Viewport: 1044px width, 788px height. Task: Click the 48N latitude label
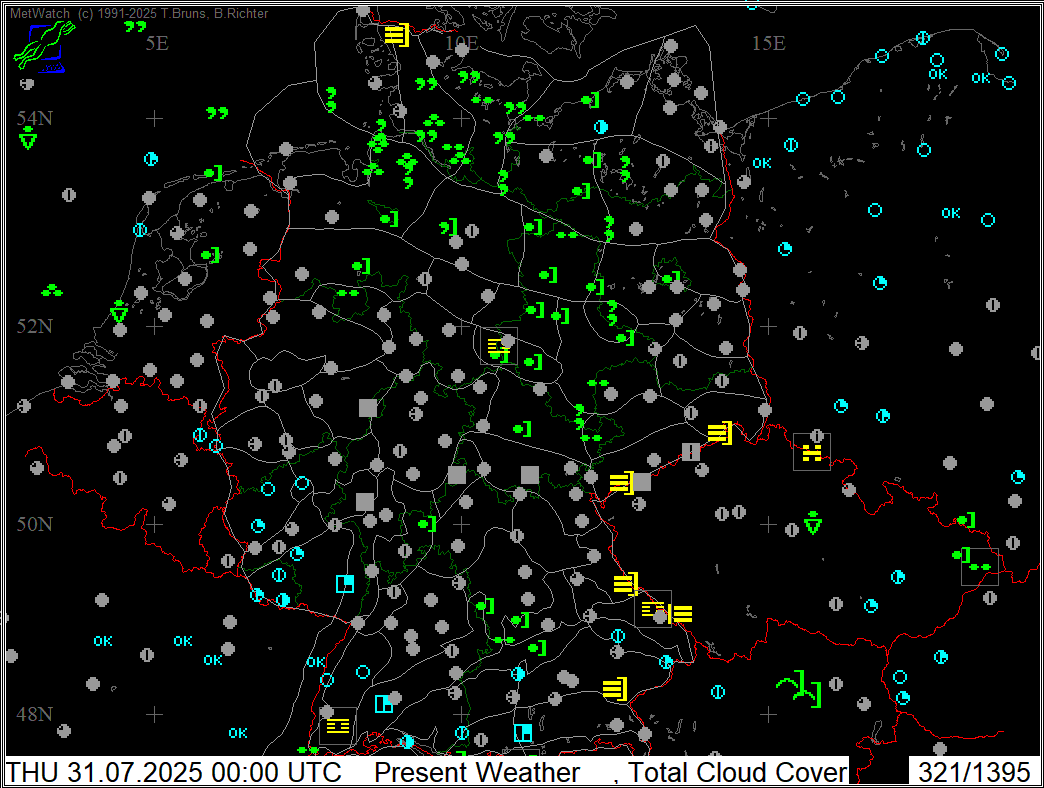pos(35,715)
